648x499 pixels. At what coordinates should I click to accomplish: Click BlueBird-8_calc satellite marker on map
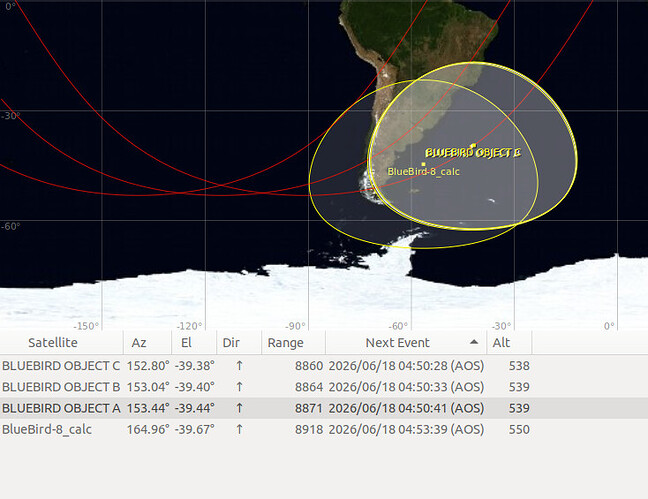point(423,164)
